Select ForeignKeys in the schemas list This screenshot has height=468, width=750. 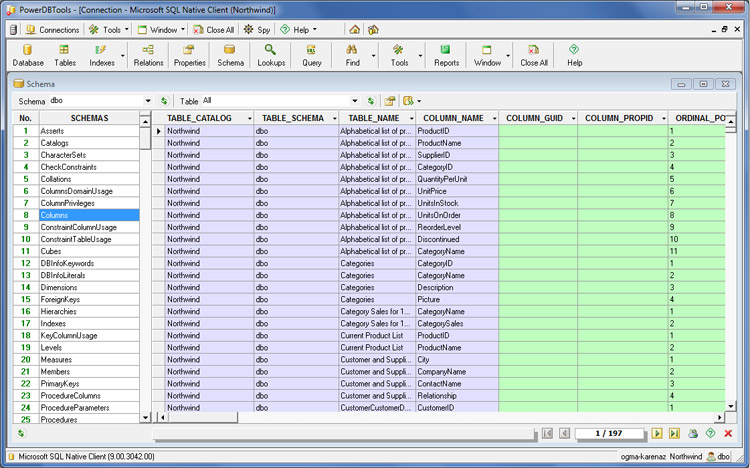[60, 299]
